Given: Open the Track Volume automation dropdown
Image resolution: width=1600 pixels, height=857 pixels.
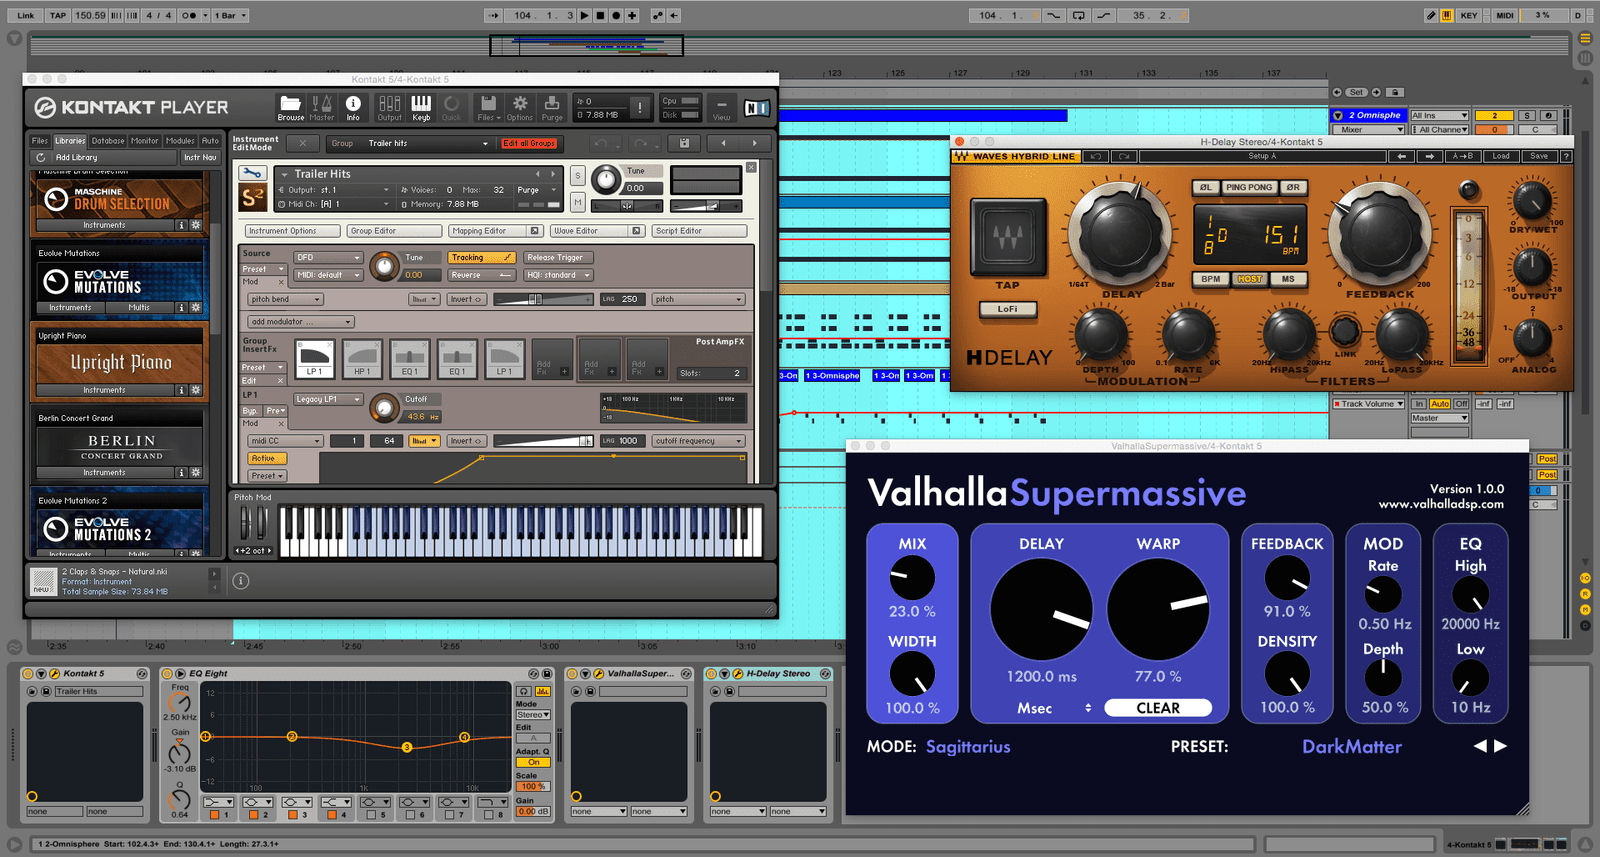Looking at the screenshot, I should click(1368, 404).
